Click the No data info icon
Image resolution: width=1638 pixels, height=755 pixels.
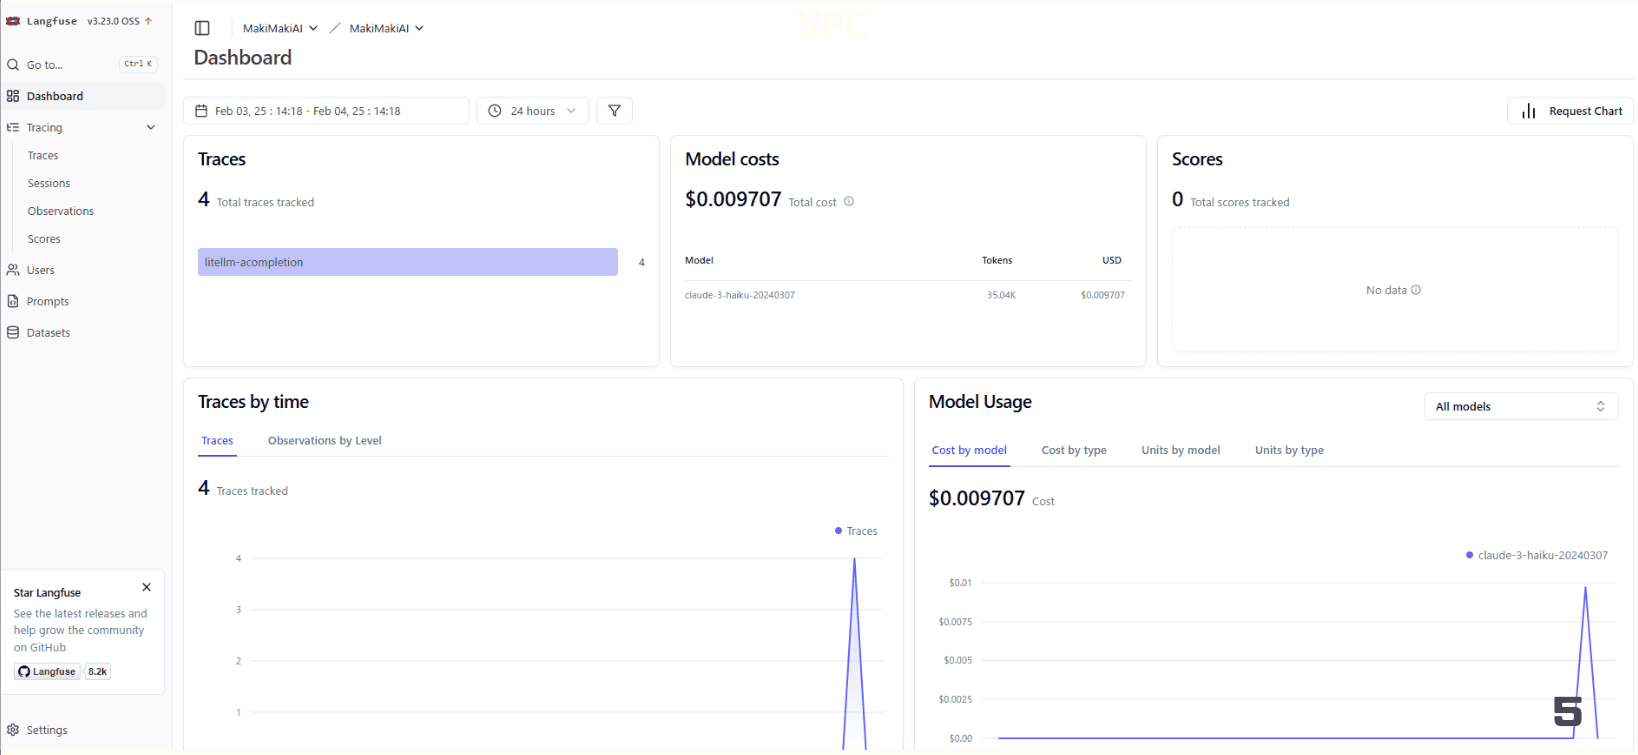[x=1415, y=290]
